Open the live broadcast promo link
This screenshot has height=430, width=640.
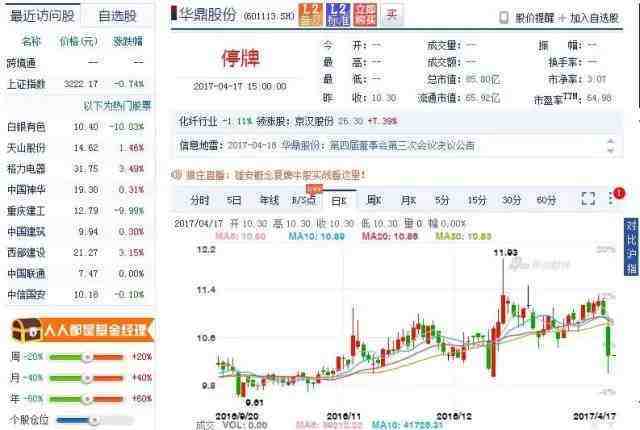(x=275, y=175)
